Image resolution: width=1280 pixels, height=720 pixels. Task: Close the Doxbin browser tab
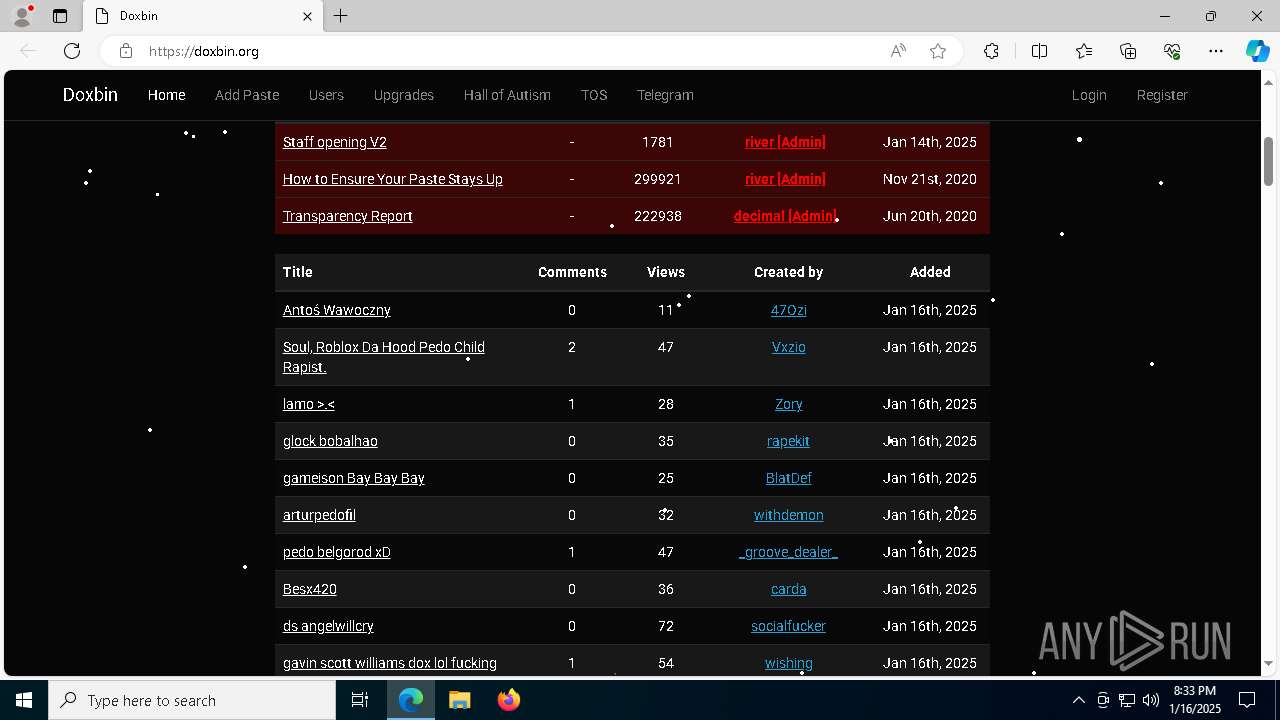[x=307, y=16]
